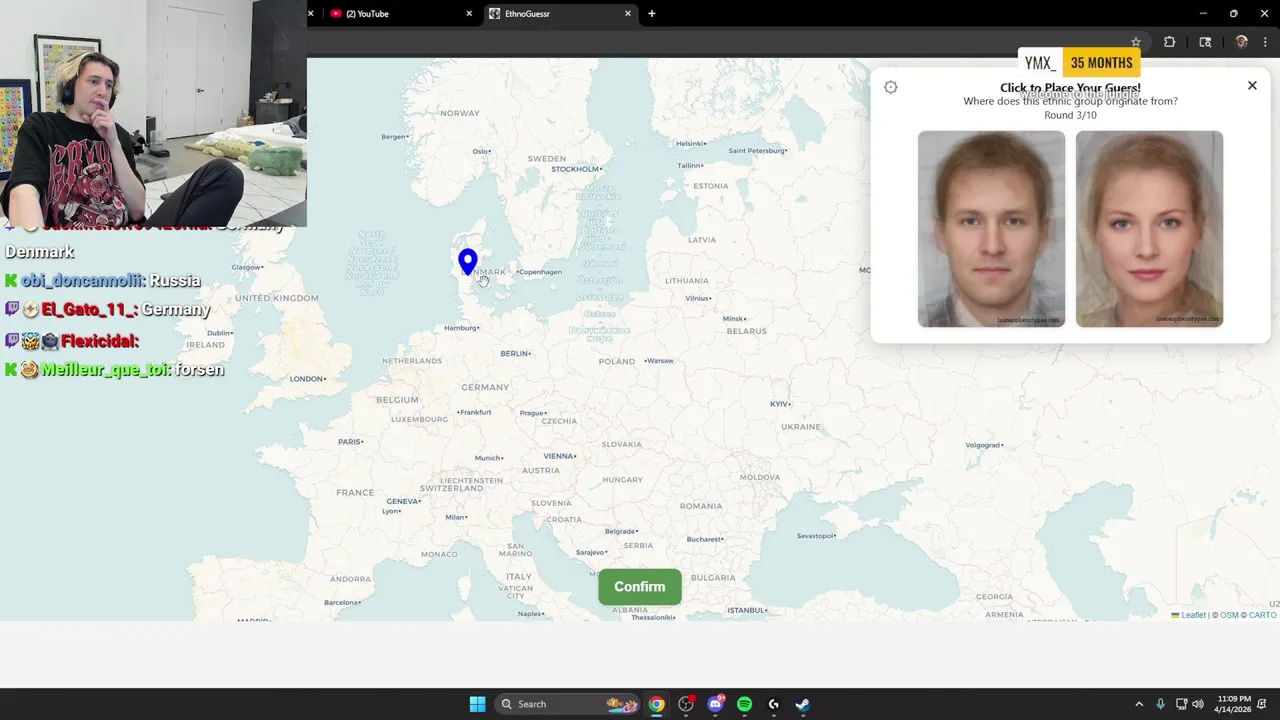This screenshot has height=720, width=1280.
Task: Click Bucharest label on the map
Action: 705,539
